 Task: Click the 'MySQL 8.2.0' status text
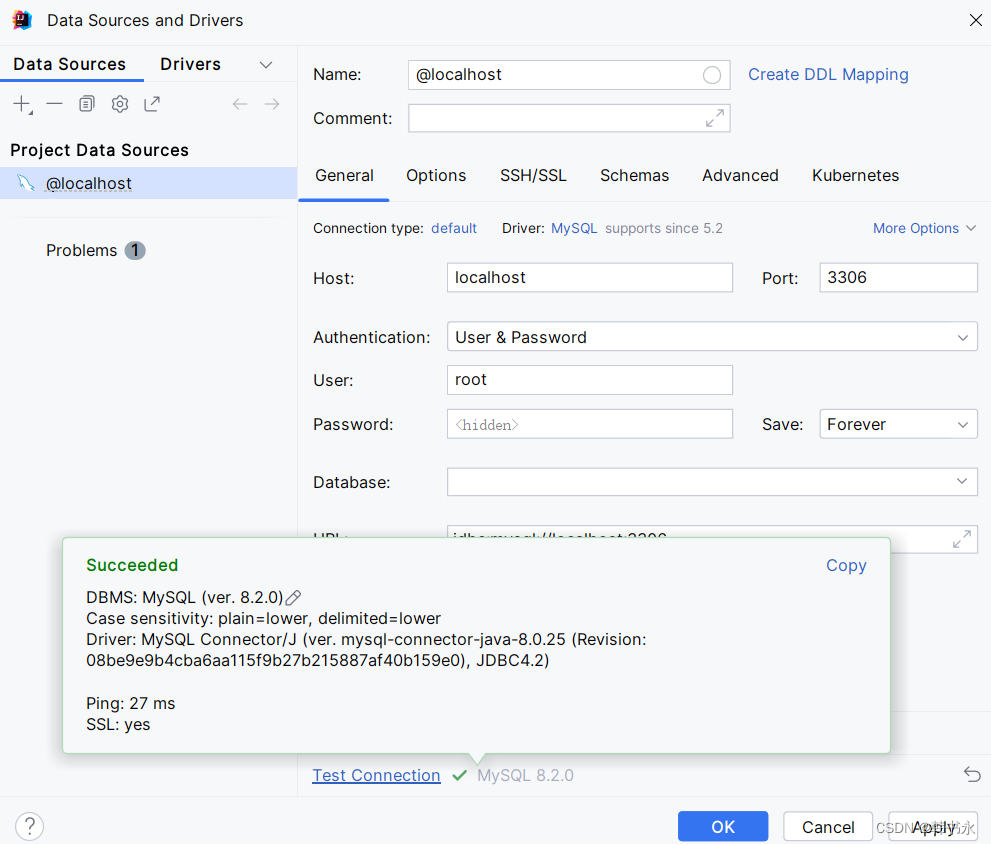point(525,775)
